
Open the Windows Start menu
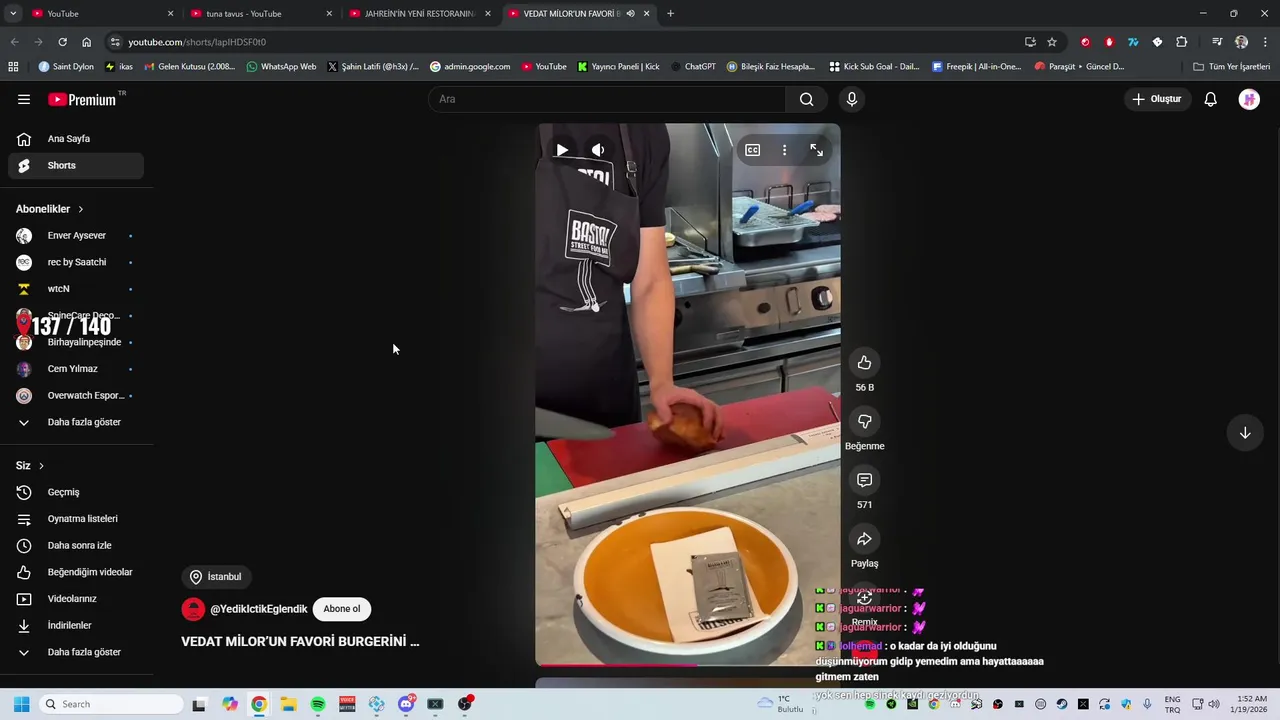coord(21,704)
